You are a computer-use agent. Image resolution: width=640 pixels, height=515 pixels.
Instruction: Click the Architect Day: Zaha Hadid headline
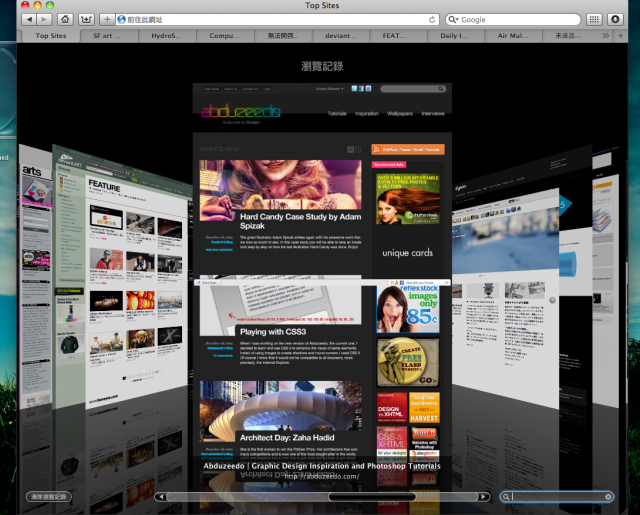pyautogui.click(x=287, y=438)
